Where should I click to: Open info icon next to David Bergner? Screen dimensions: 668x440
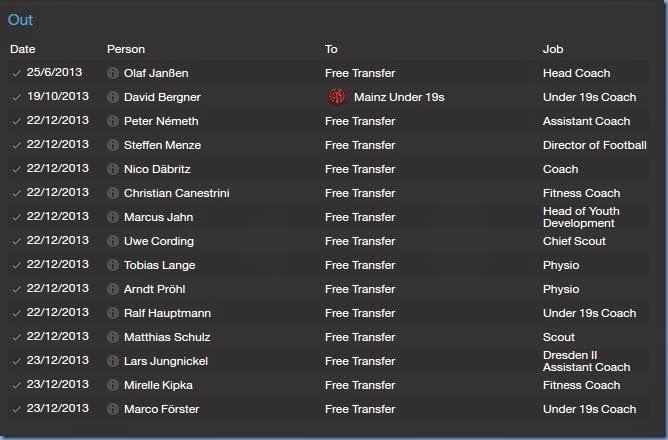point(113,97)
